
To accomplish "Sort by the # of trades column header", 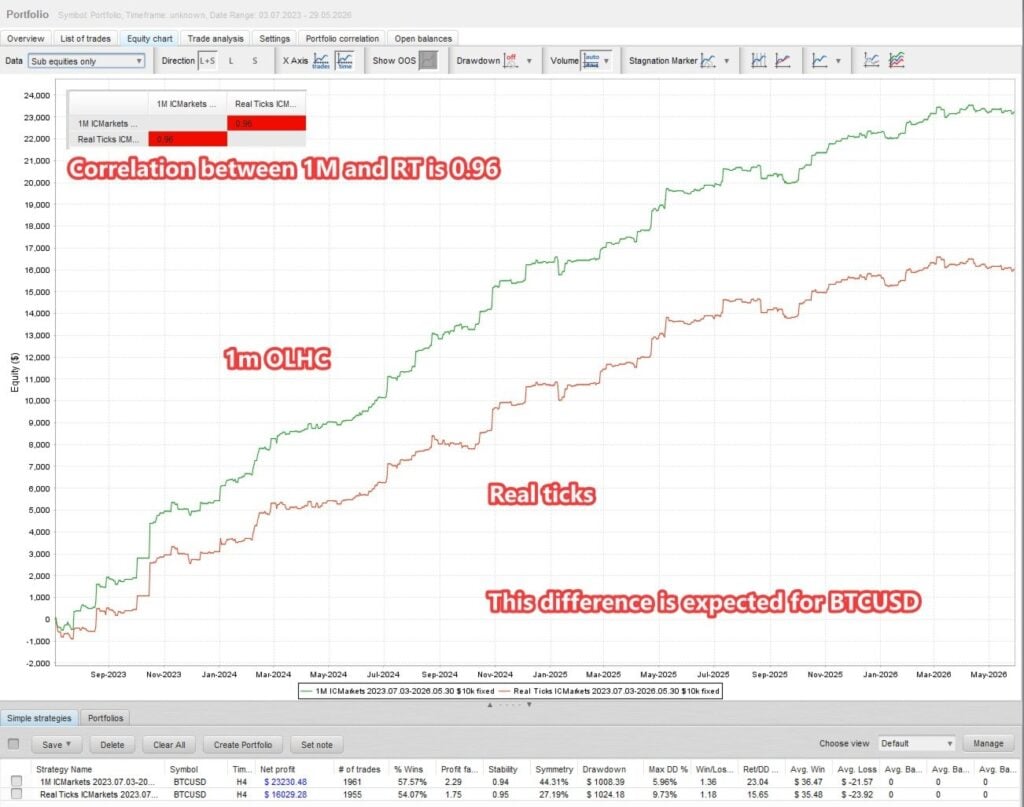I will click(359, 769).
